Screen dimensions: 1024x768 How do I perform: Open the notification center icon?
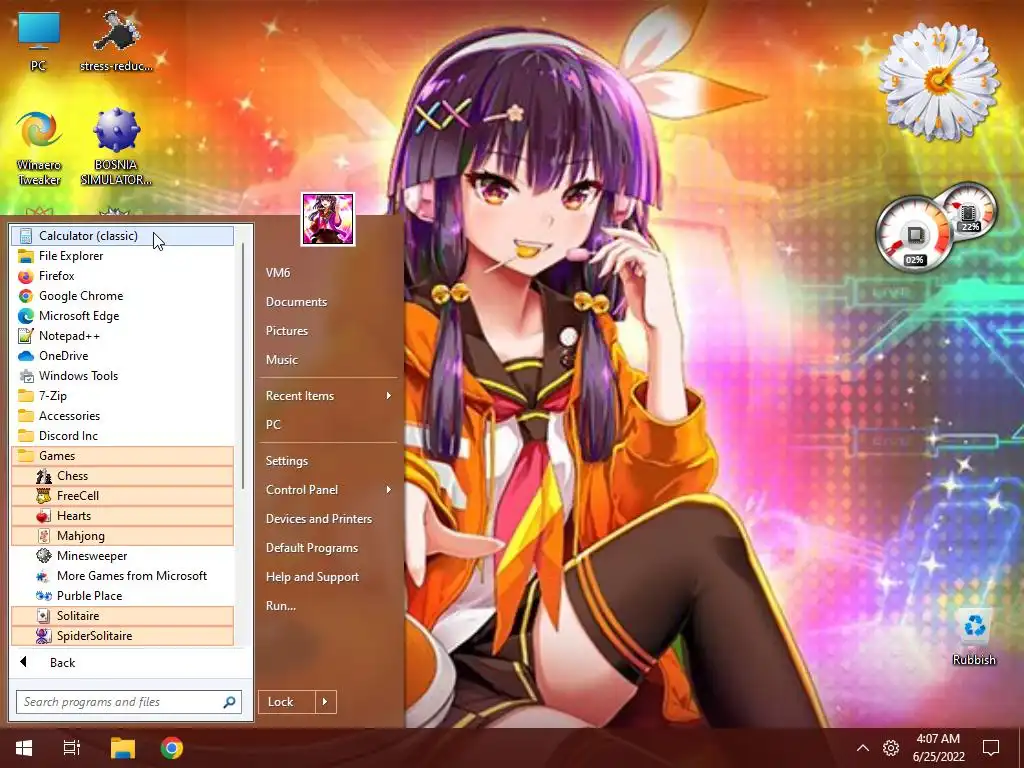991,748
